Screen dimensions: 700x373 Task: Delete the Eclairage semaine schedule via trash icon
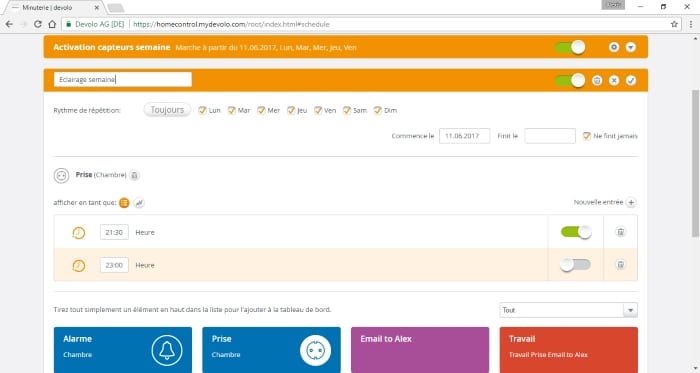(597, 80)
